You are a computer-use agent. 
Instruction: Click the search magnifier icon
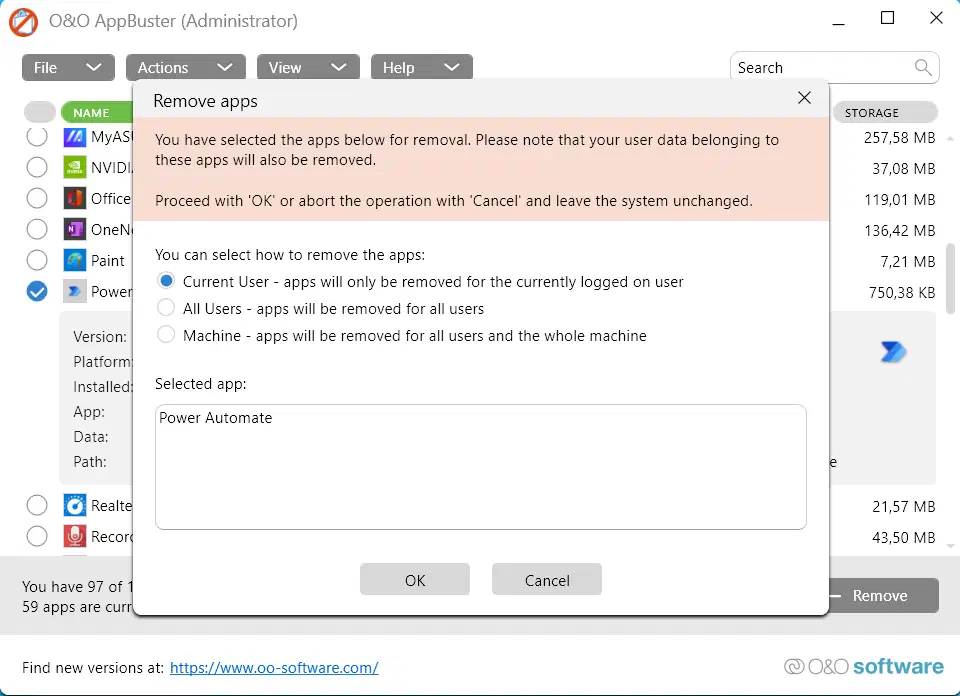tap(924, 67)
